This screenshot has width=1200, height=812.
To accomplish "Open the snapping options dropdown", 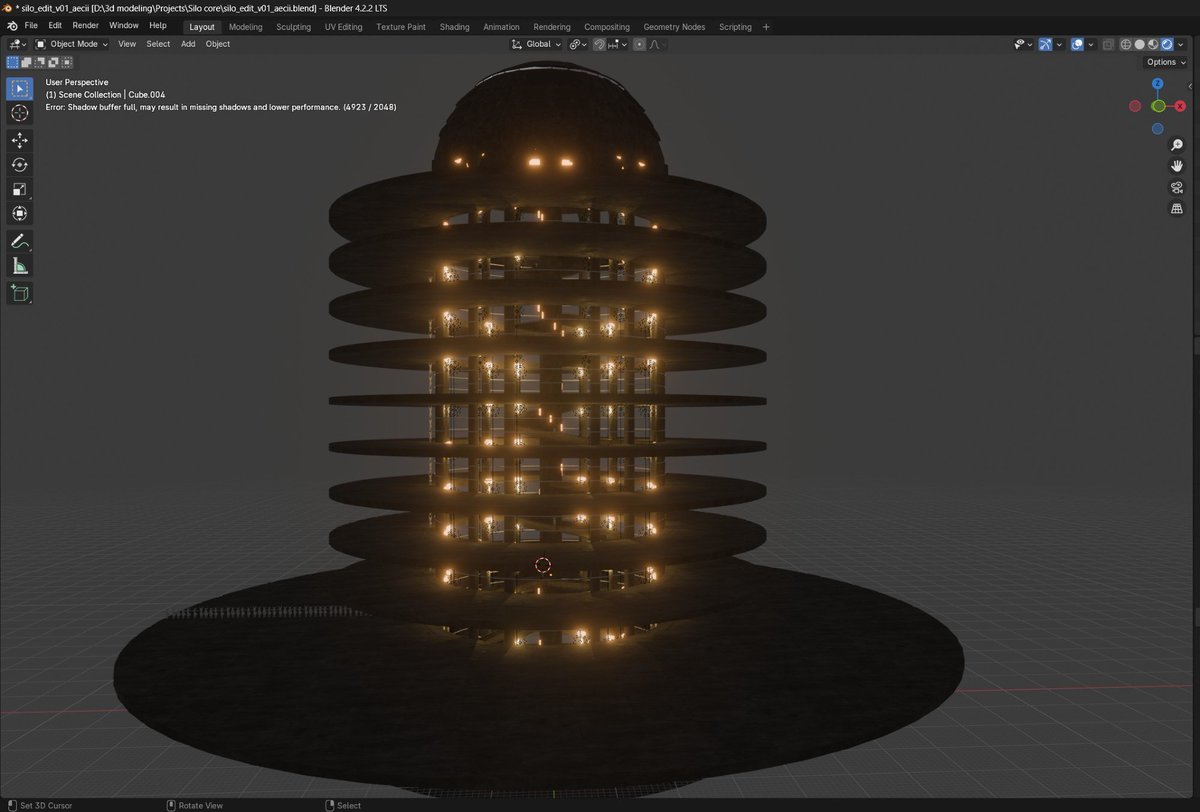I will click(x=619, y=44).
